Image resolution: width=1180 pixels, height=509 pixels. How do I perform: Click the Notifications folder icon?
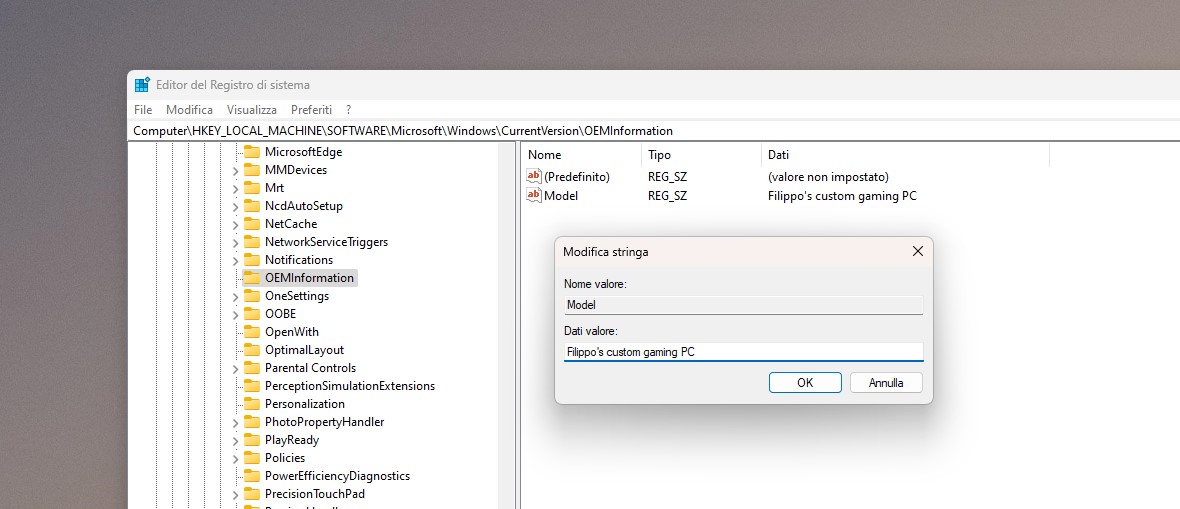pyautogui.click(x=251, y=261)
